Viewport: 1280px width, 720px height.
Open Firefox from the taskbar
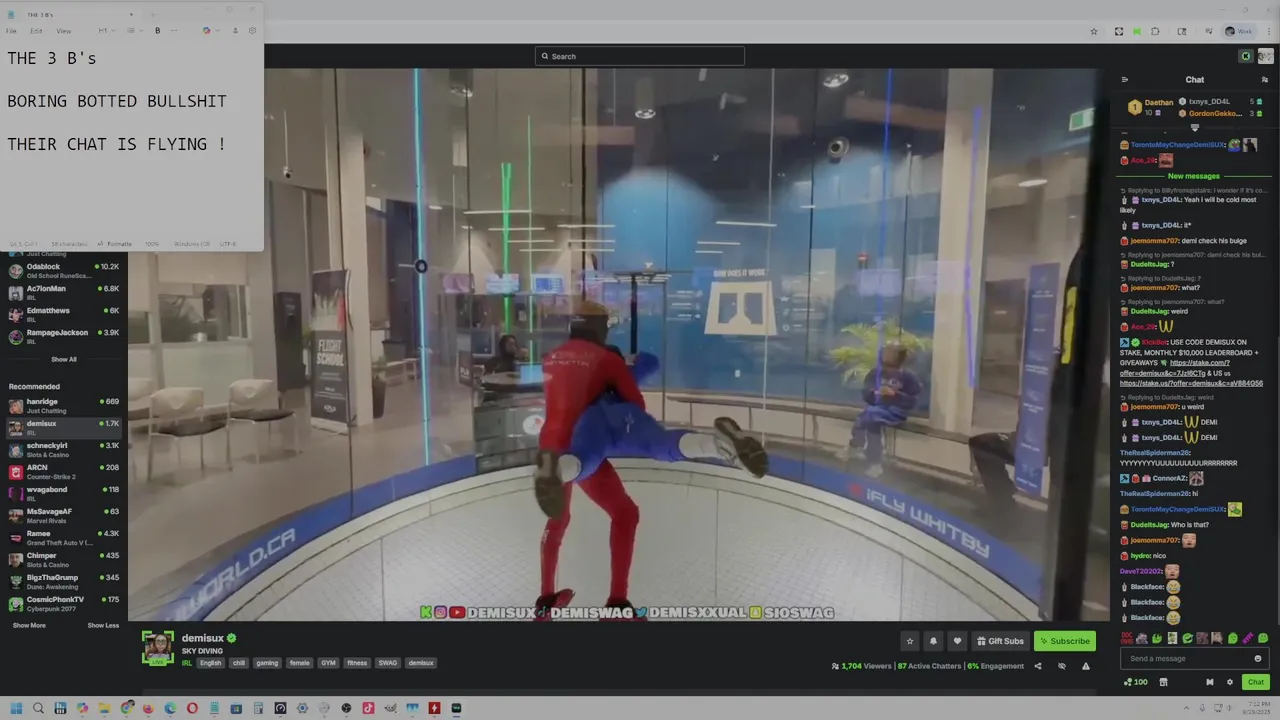click(148, 708)
